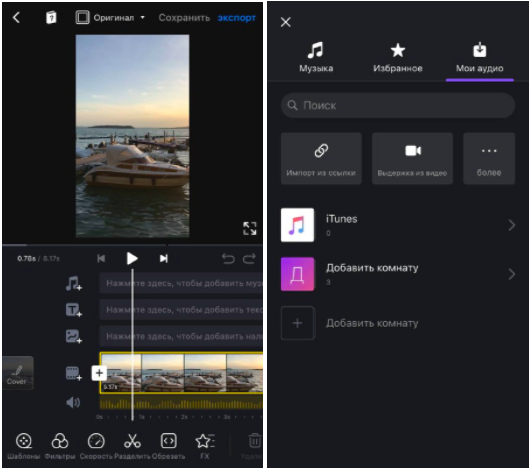Mute the clip with speaker icon

(73, 402)
